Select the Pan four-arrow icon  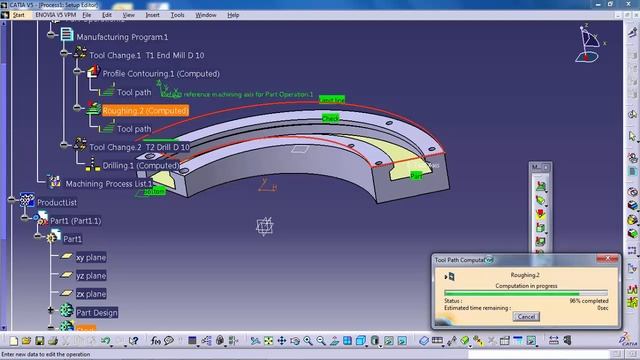(282, 340)
